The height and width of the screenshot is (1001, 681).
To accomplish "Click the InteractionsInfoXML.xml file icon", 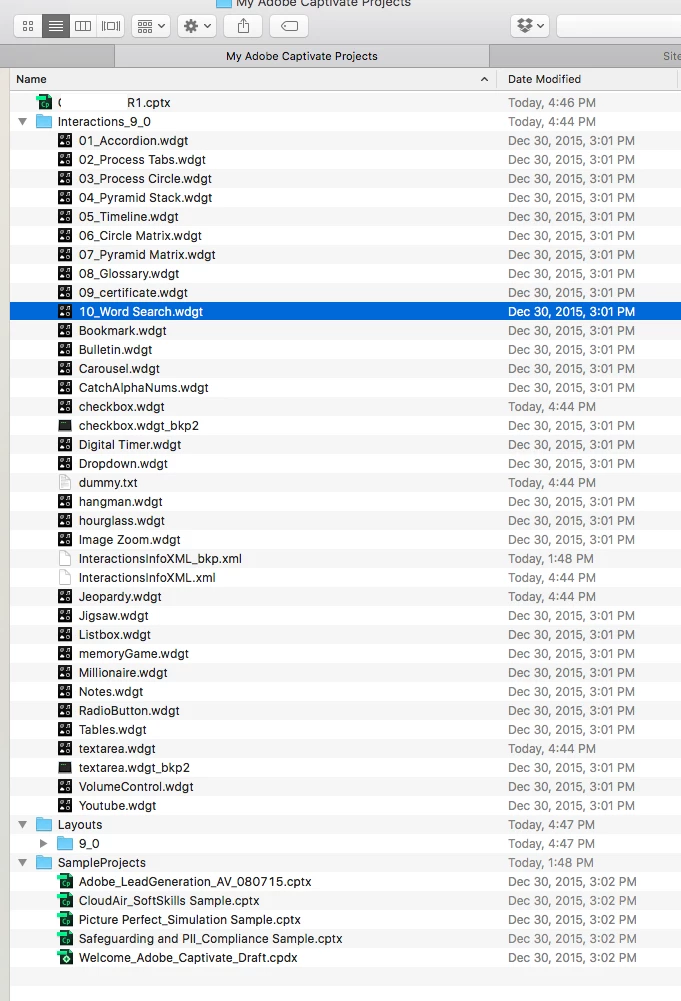I will pyautogui.click(x=65, y=577).
